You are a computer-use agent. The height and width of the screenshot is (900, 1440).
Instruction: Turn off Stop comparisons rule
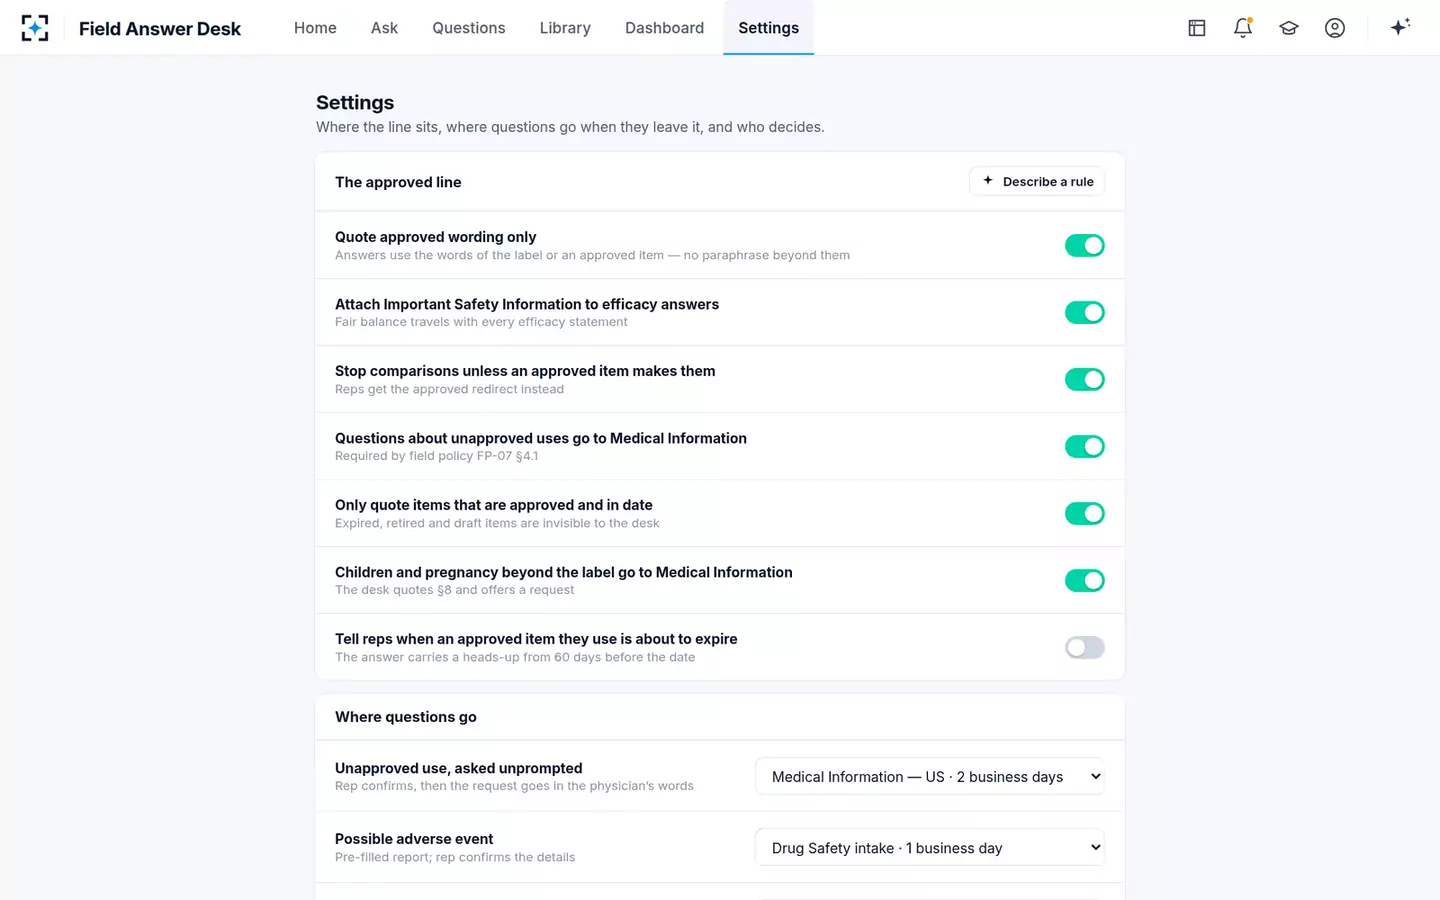pos(1085,380)
